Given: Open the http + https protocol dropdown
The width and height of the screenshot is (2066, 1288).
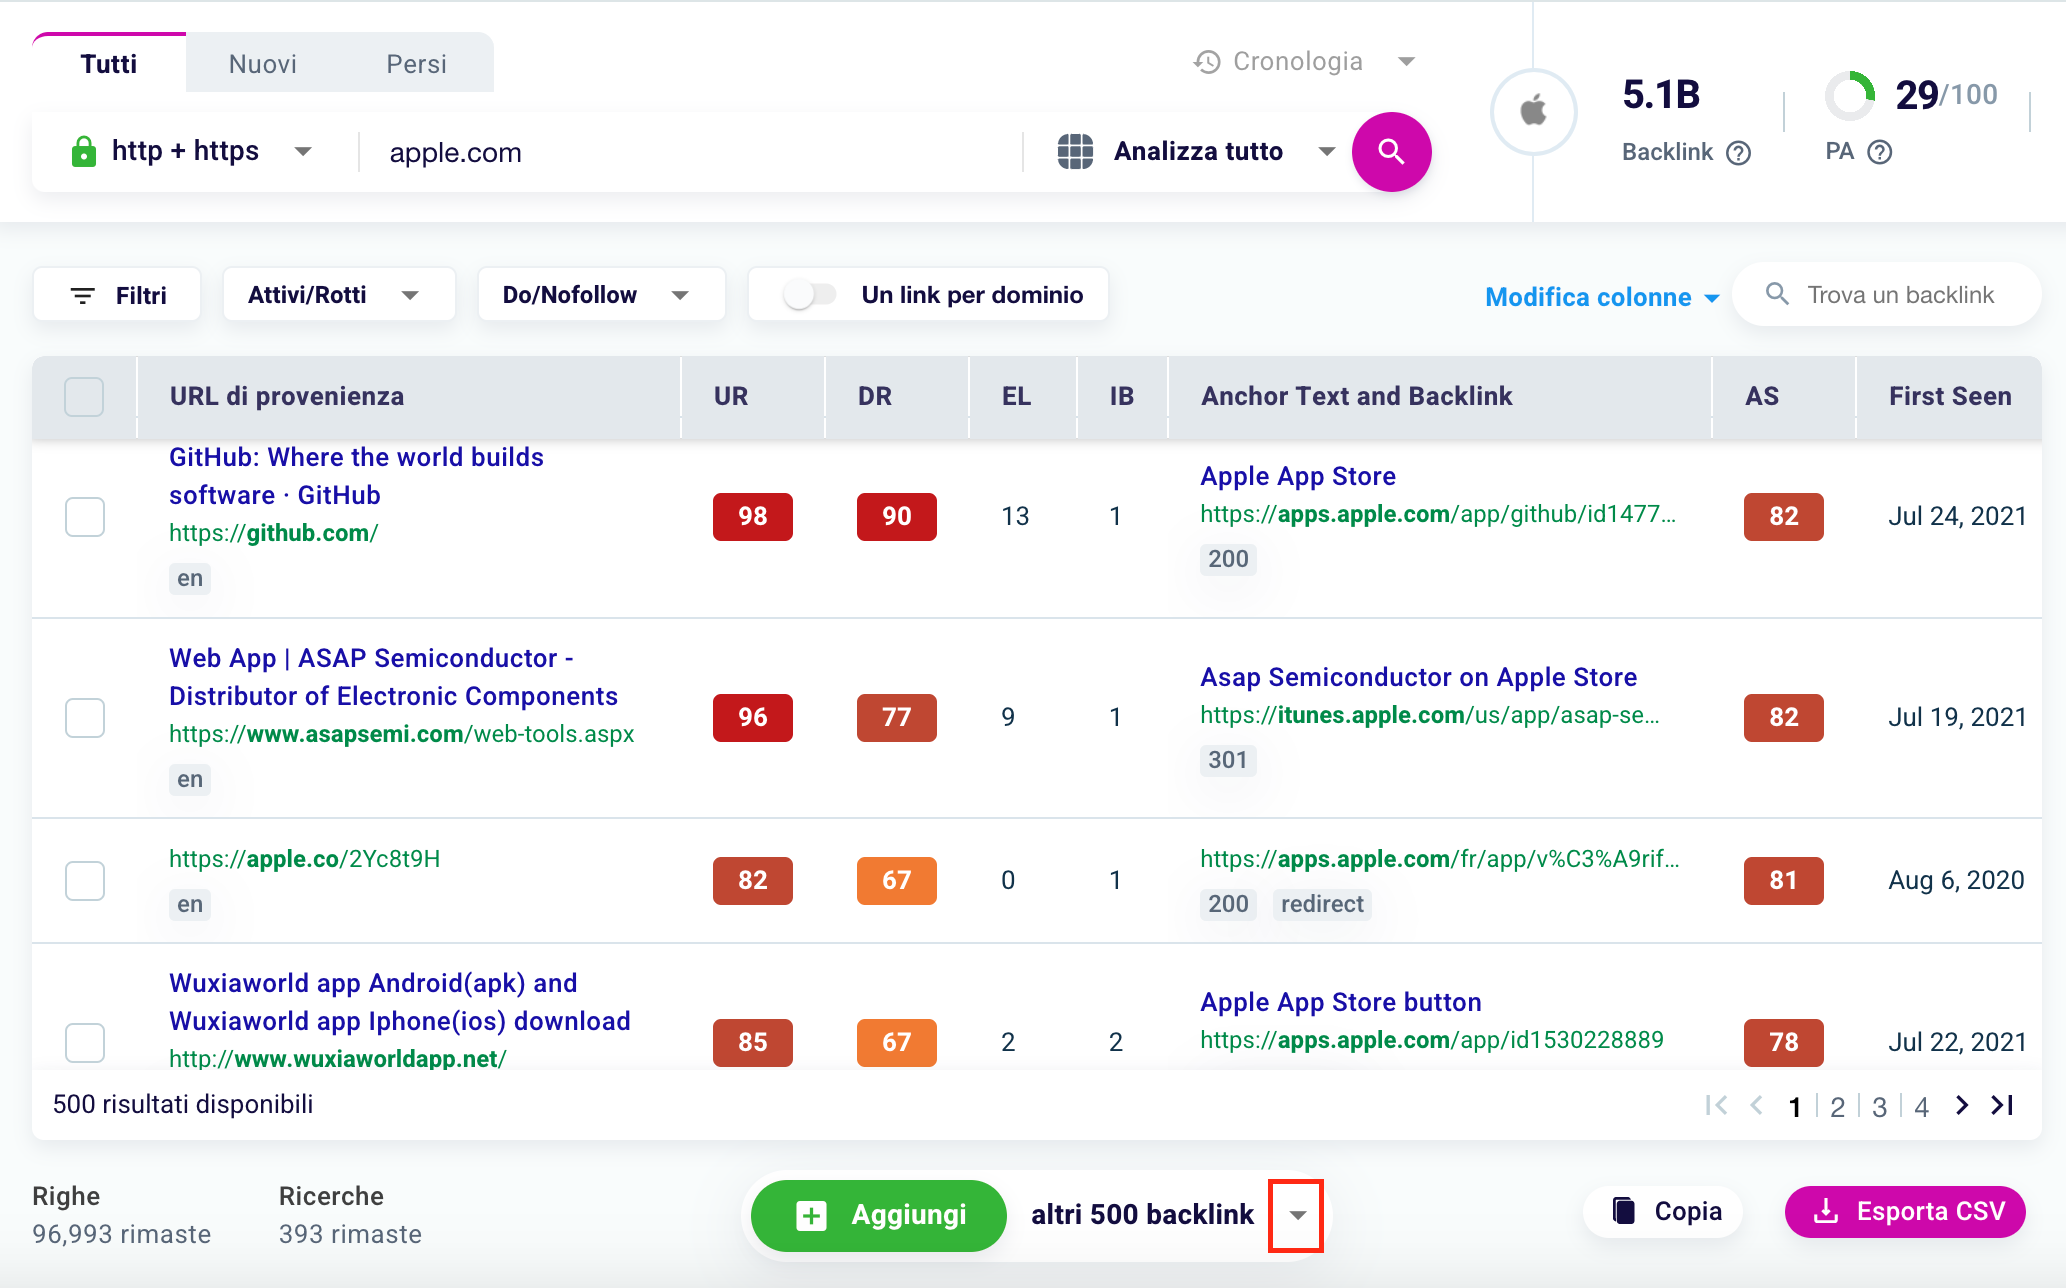Looking at the screenshot, I should tap(191, 152).
